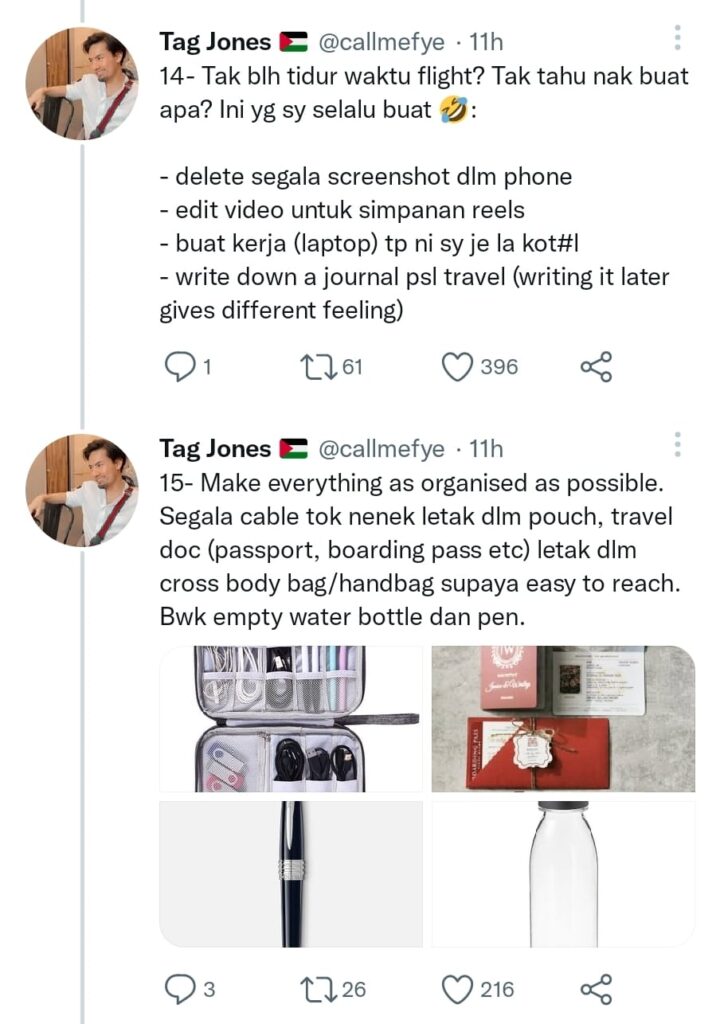720x1024 pixels.
Task: Open Tag Jones avatar on second tweet
Action: tap(82, 490)
